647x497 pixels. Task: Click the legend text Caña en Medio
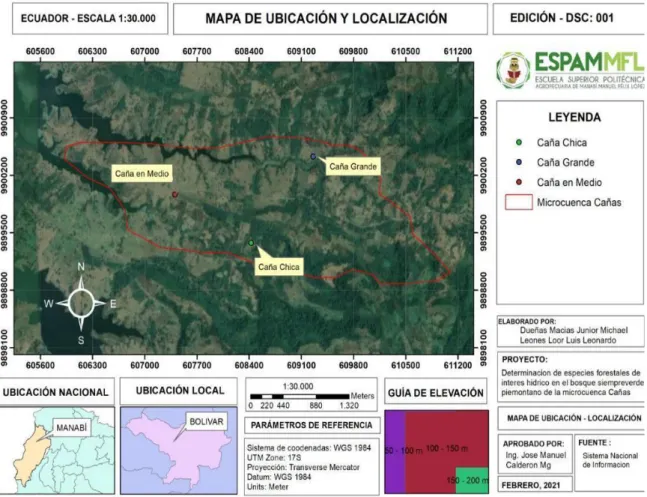[x=569, y=182]
